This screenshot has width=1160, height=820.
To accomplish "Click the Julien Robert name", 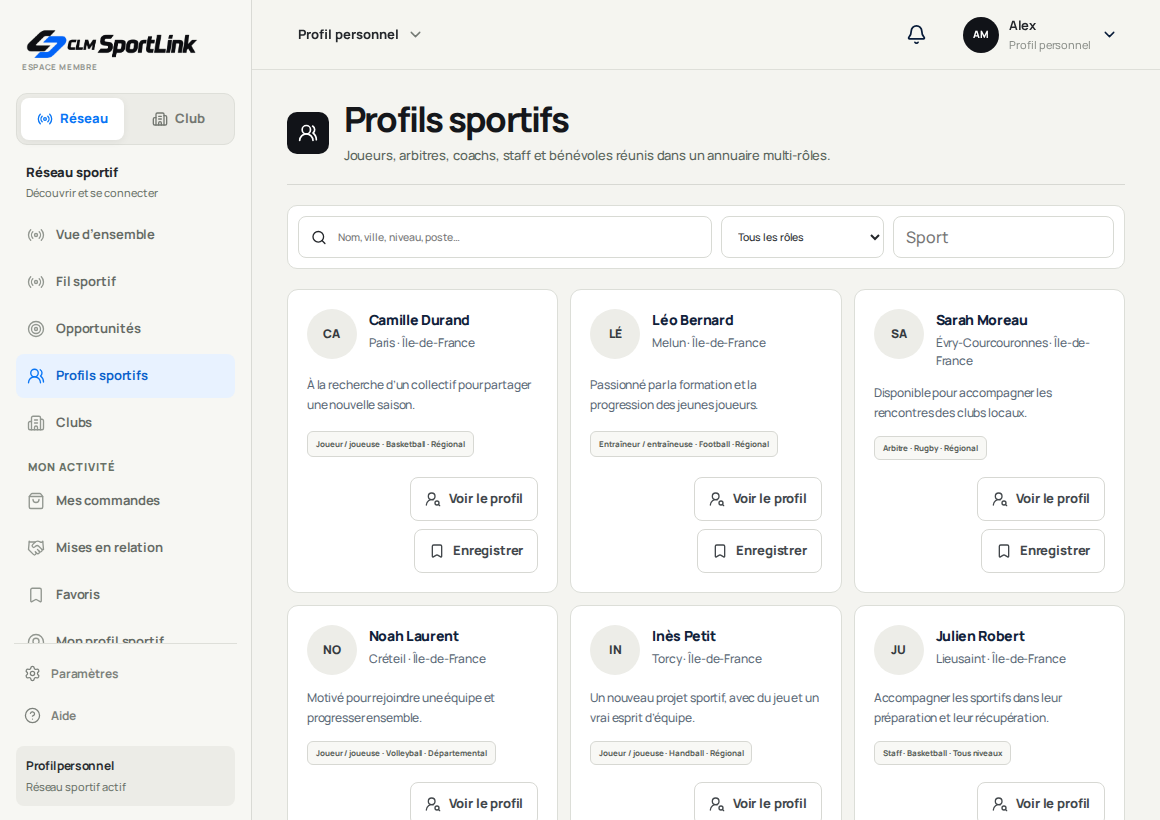I will coord(979,636).
